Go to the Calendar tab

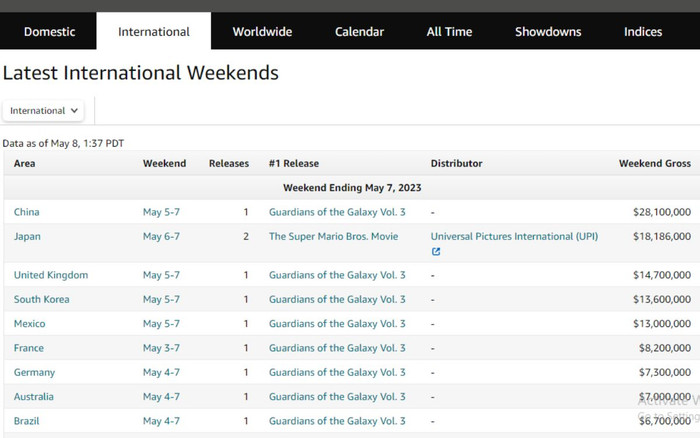point(359,32)
